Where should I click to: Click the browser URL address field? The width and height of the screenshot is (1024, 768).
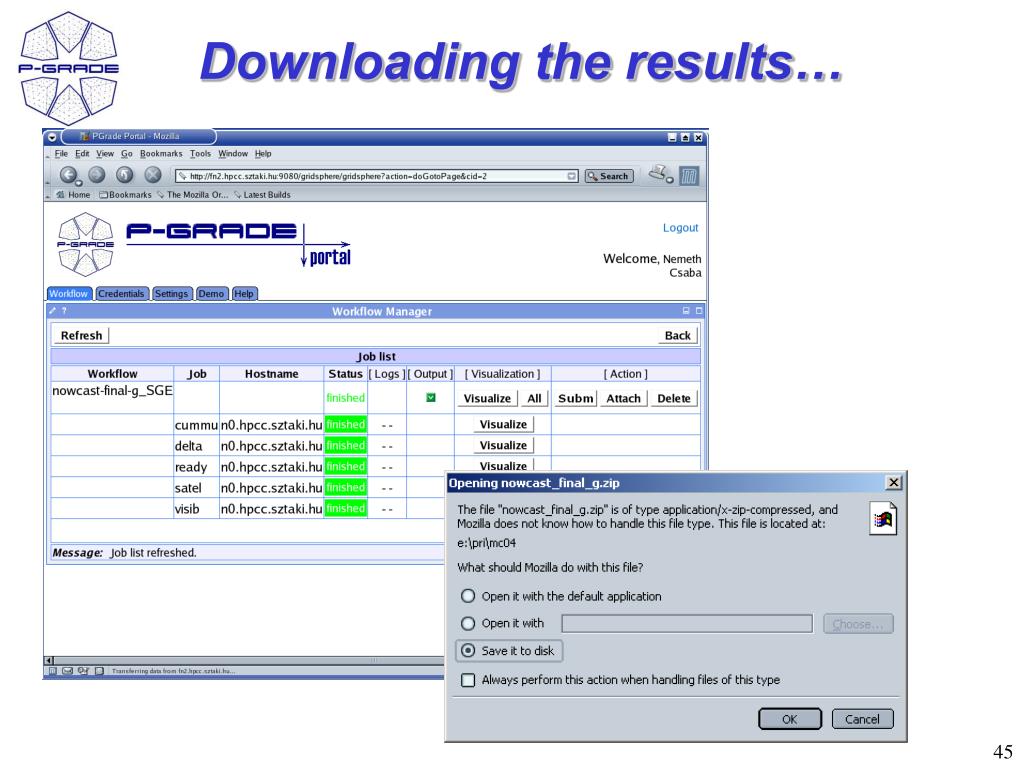(377, 176)
